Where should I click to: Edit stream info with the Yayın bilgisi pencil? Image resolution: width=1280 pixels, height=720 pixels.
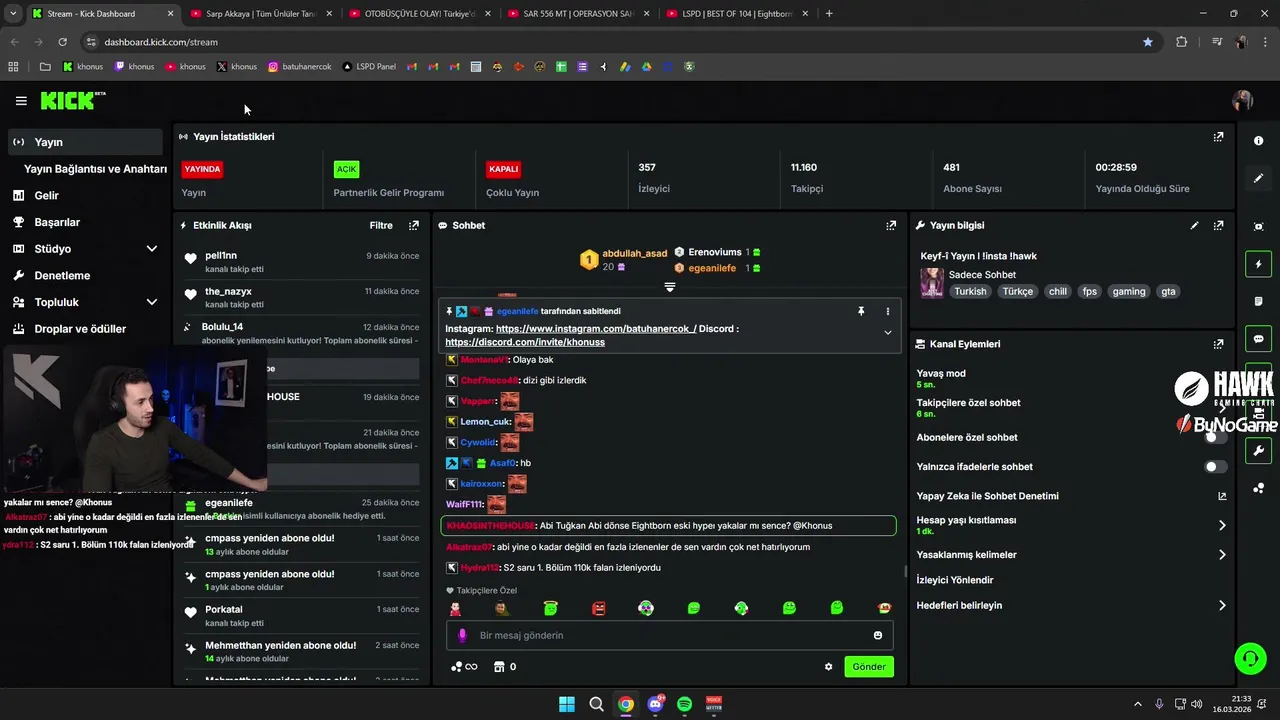(x=1194, y=226)
